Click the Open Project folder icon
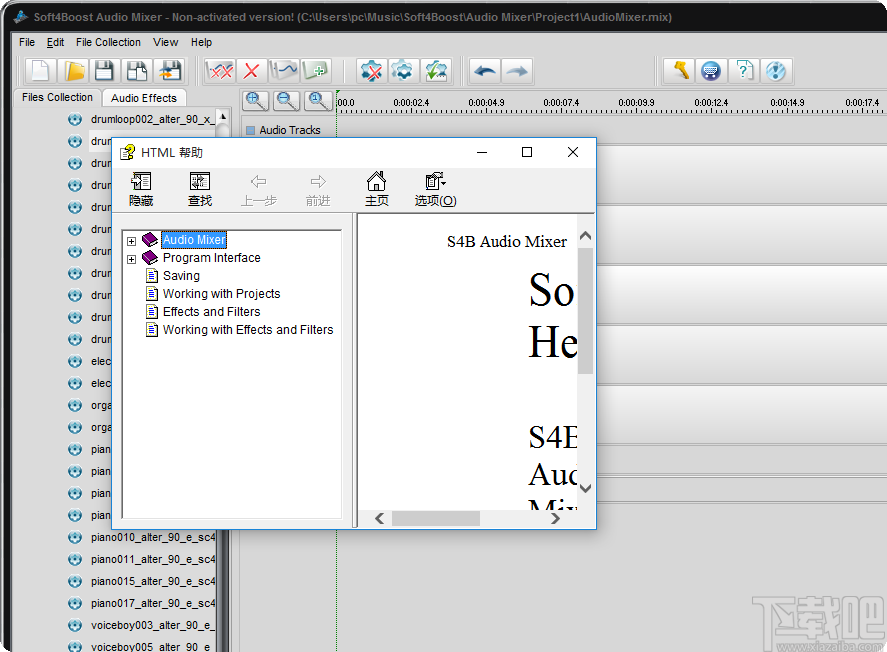 point(73,71)
